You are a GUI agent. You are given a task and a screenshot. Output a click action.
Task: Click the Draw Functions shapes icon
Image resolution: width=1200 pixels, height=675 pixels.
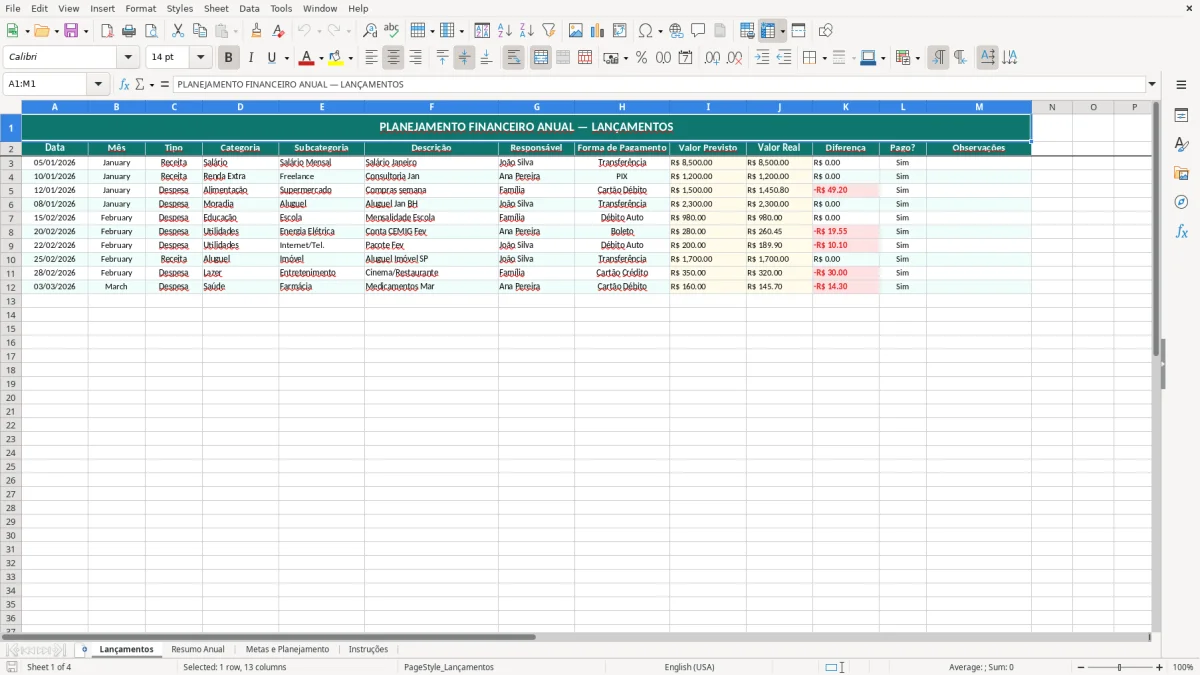pyautogui.click(x=826, y=31)
